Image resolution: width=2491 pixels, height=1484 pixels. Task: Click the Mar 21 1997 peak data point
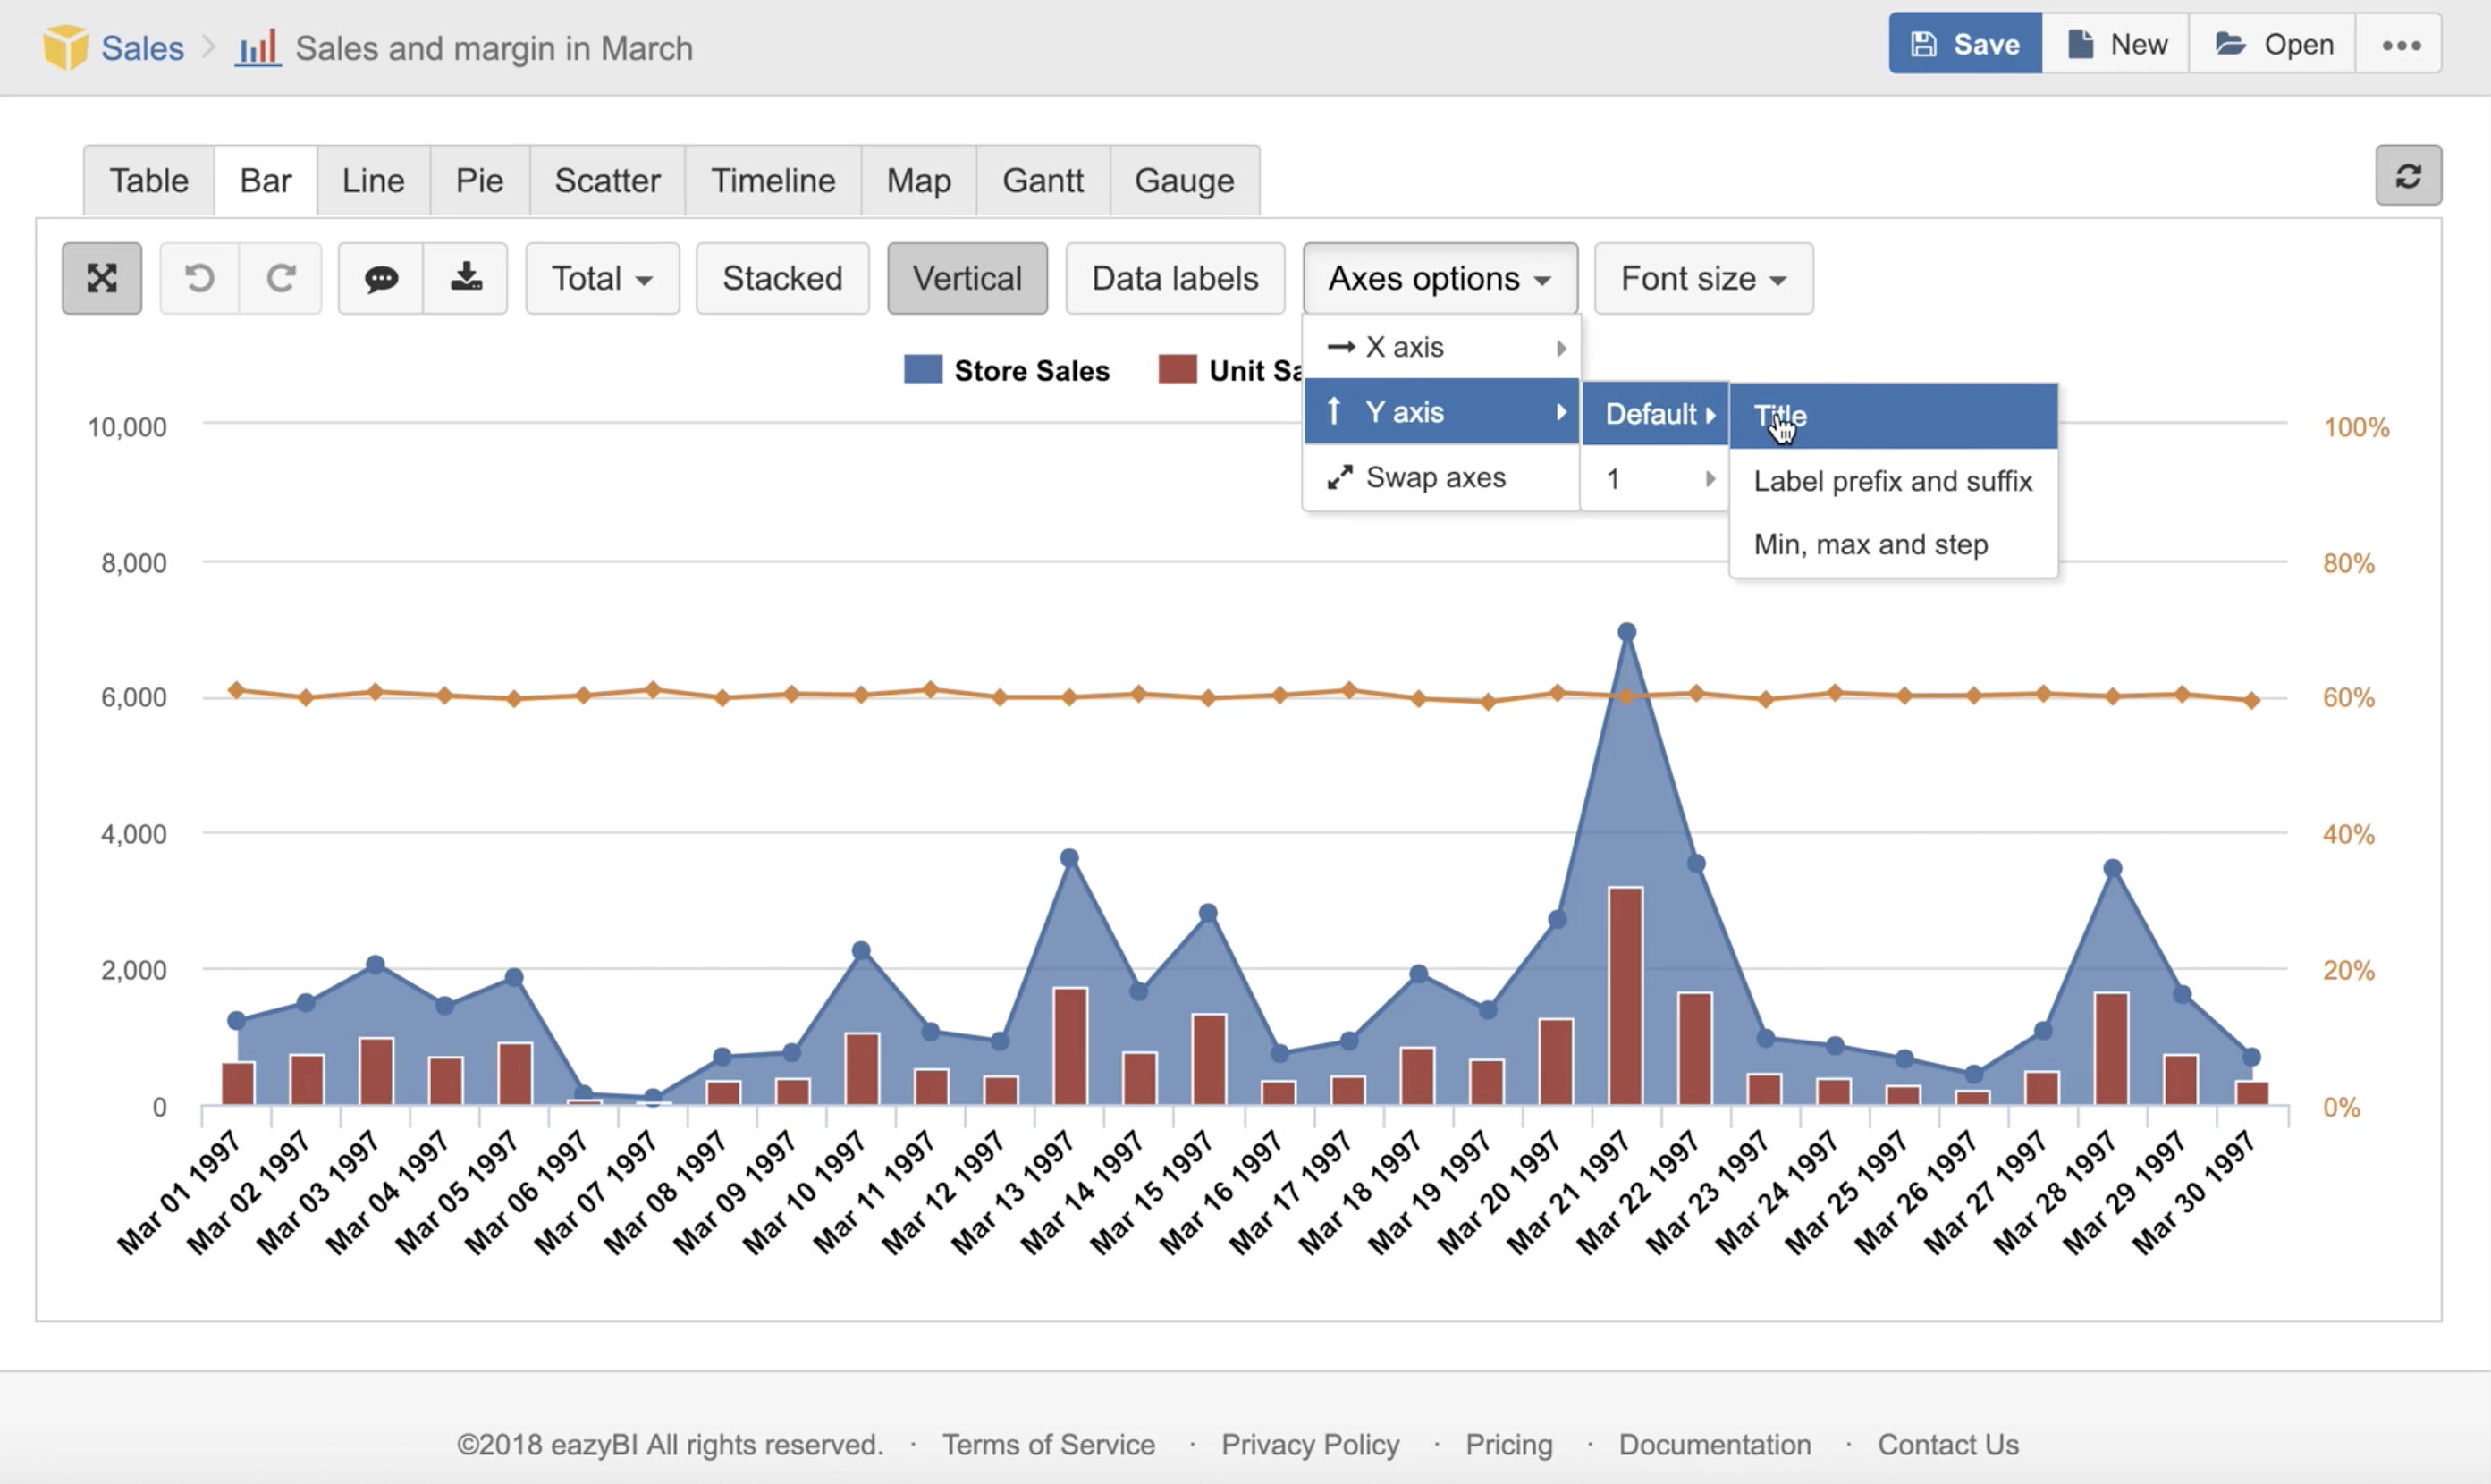(x=1626, y=632)
